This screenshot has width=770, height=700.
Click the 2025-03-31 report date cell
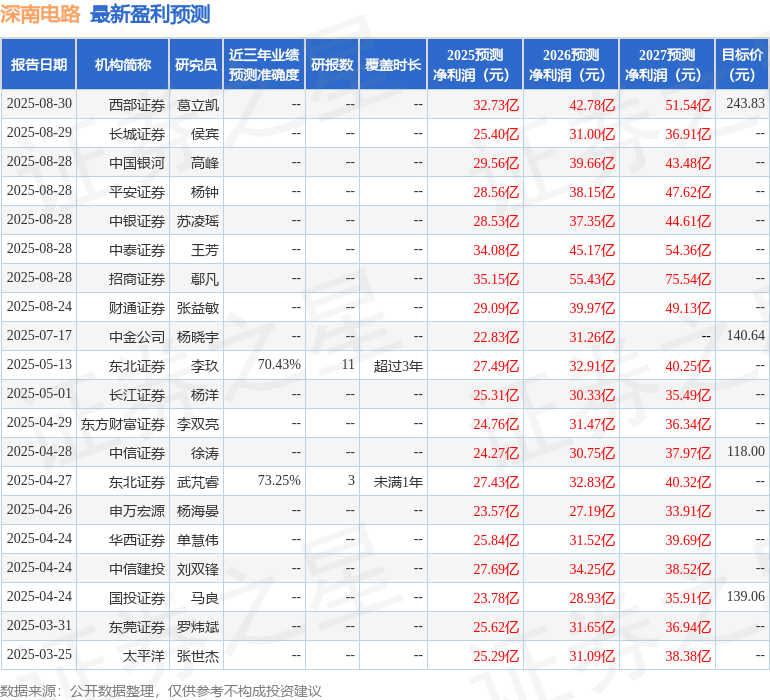[39, 627]
